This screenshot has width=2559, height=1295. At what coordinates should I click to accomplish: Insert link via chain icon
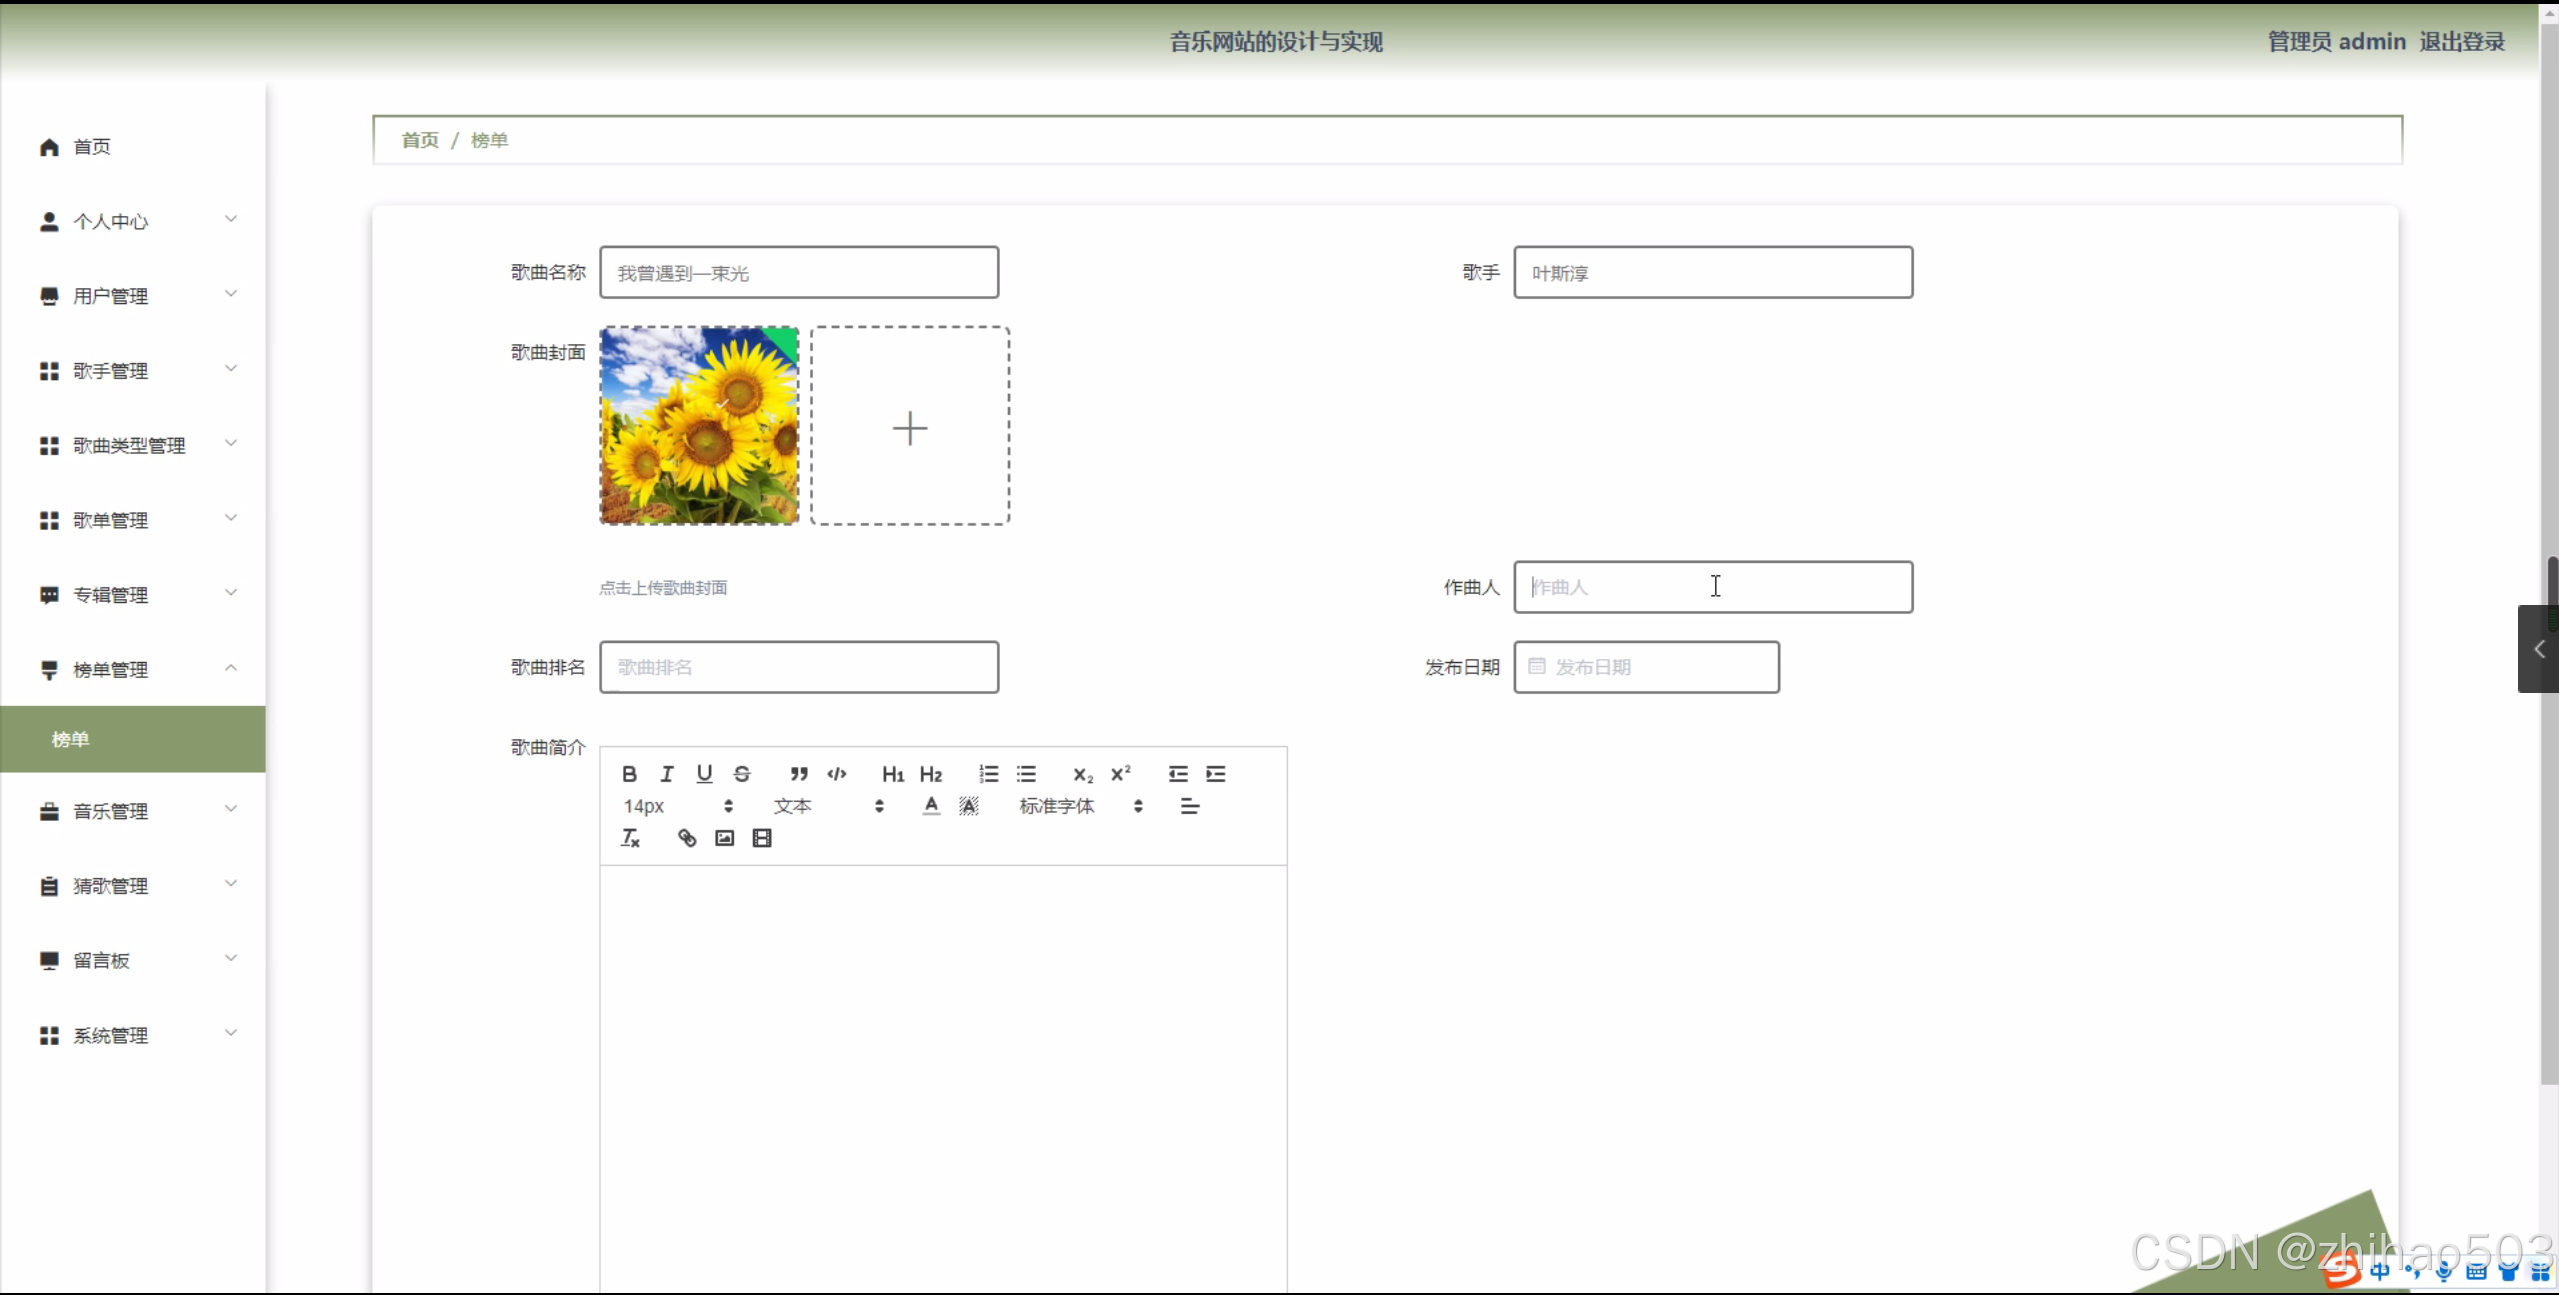pyautogui.click(x=687, y=838)
